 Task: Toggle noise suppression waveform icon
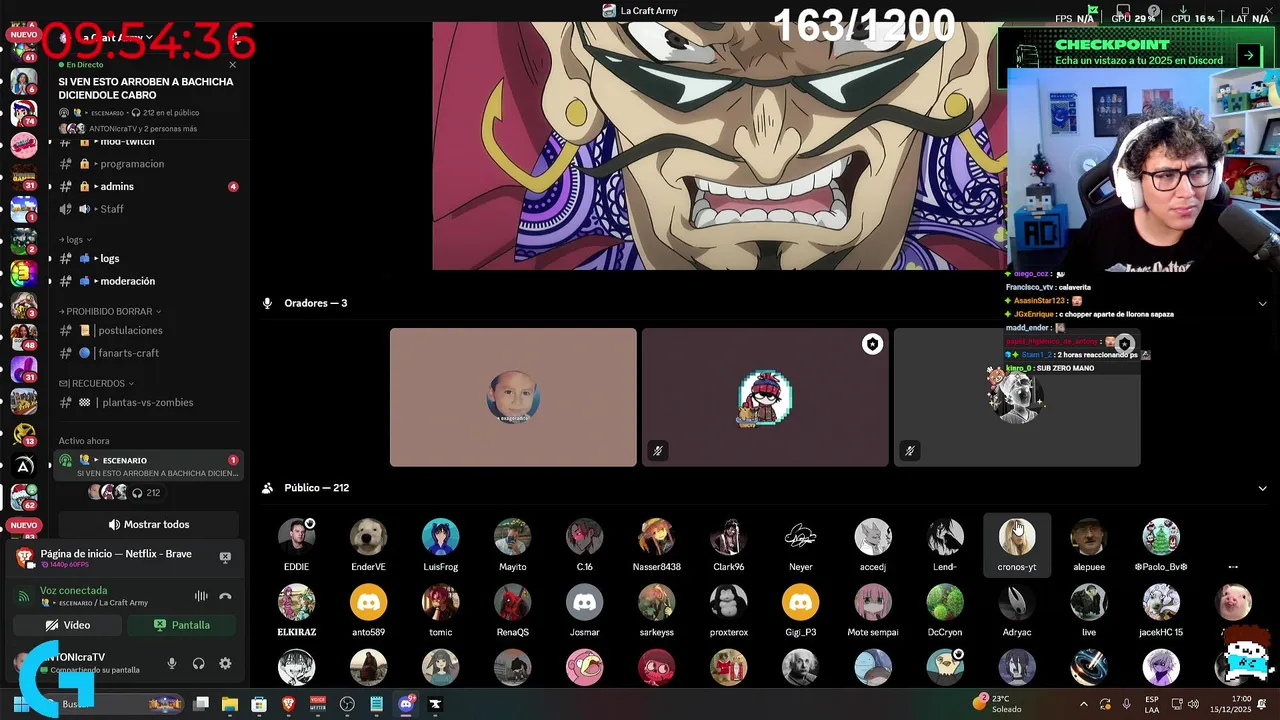click(x=201, y=596)
